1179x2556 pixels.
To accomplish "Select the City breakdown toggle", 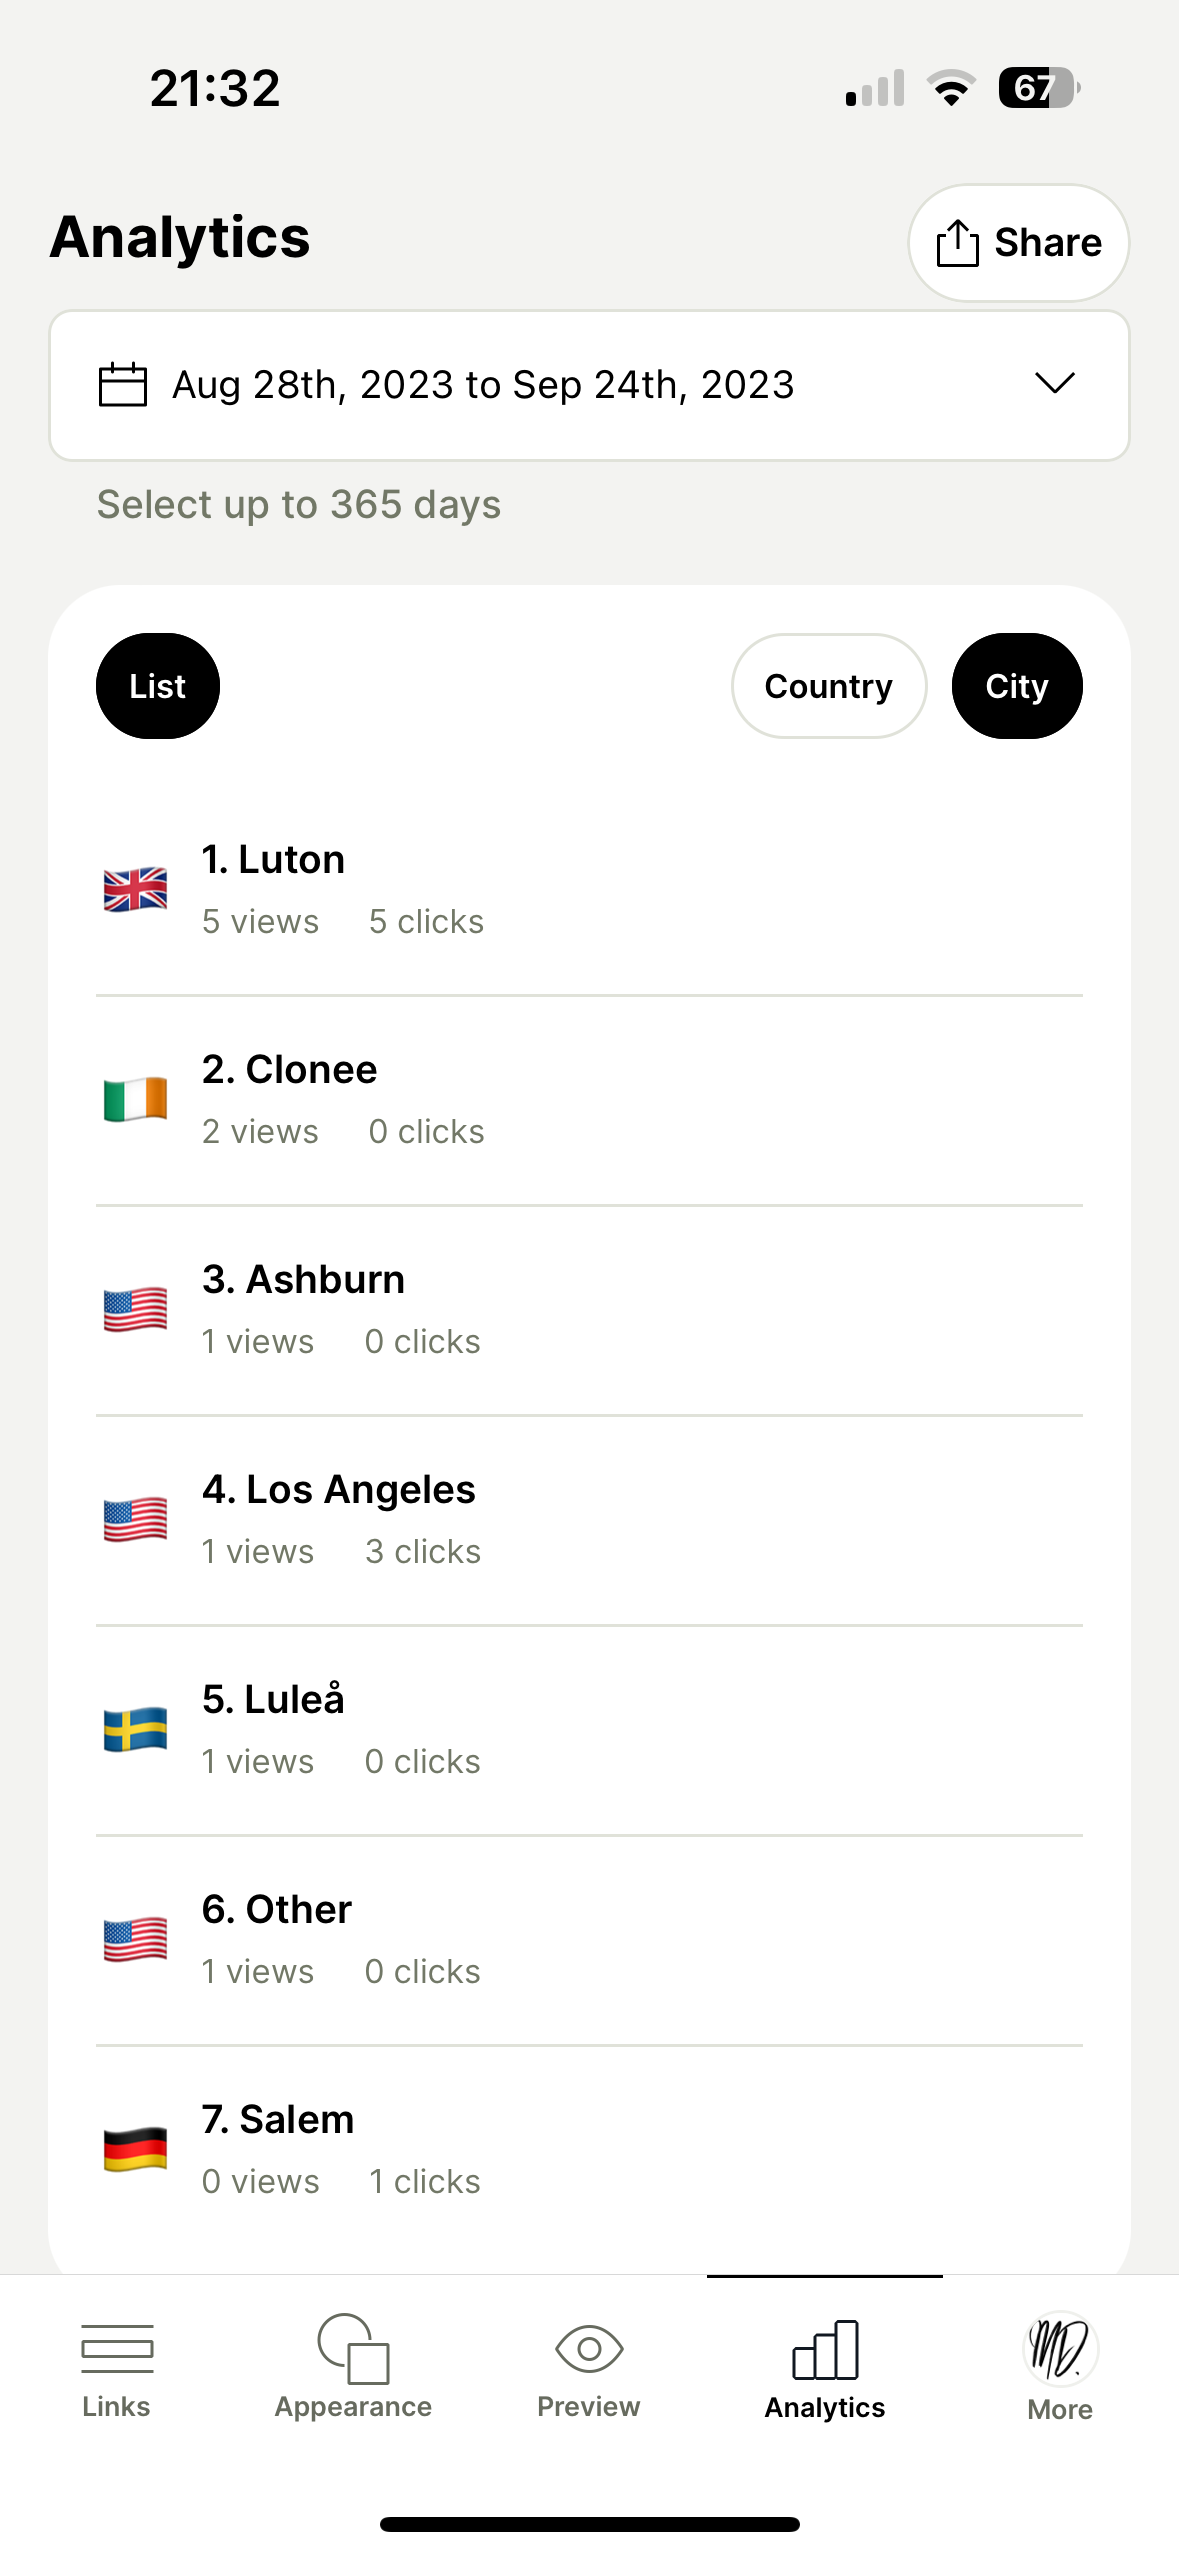I will click(1016, 686).
